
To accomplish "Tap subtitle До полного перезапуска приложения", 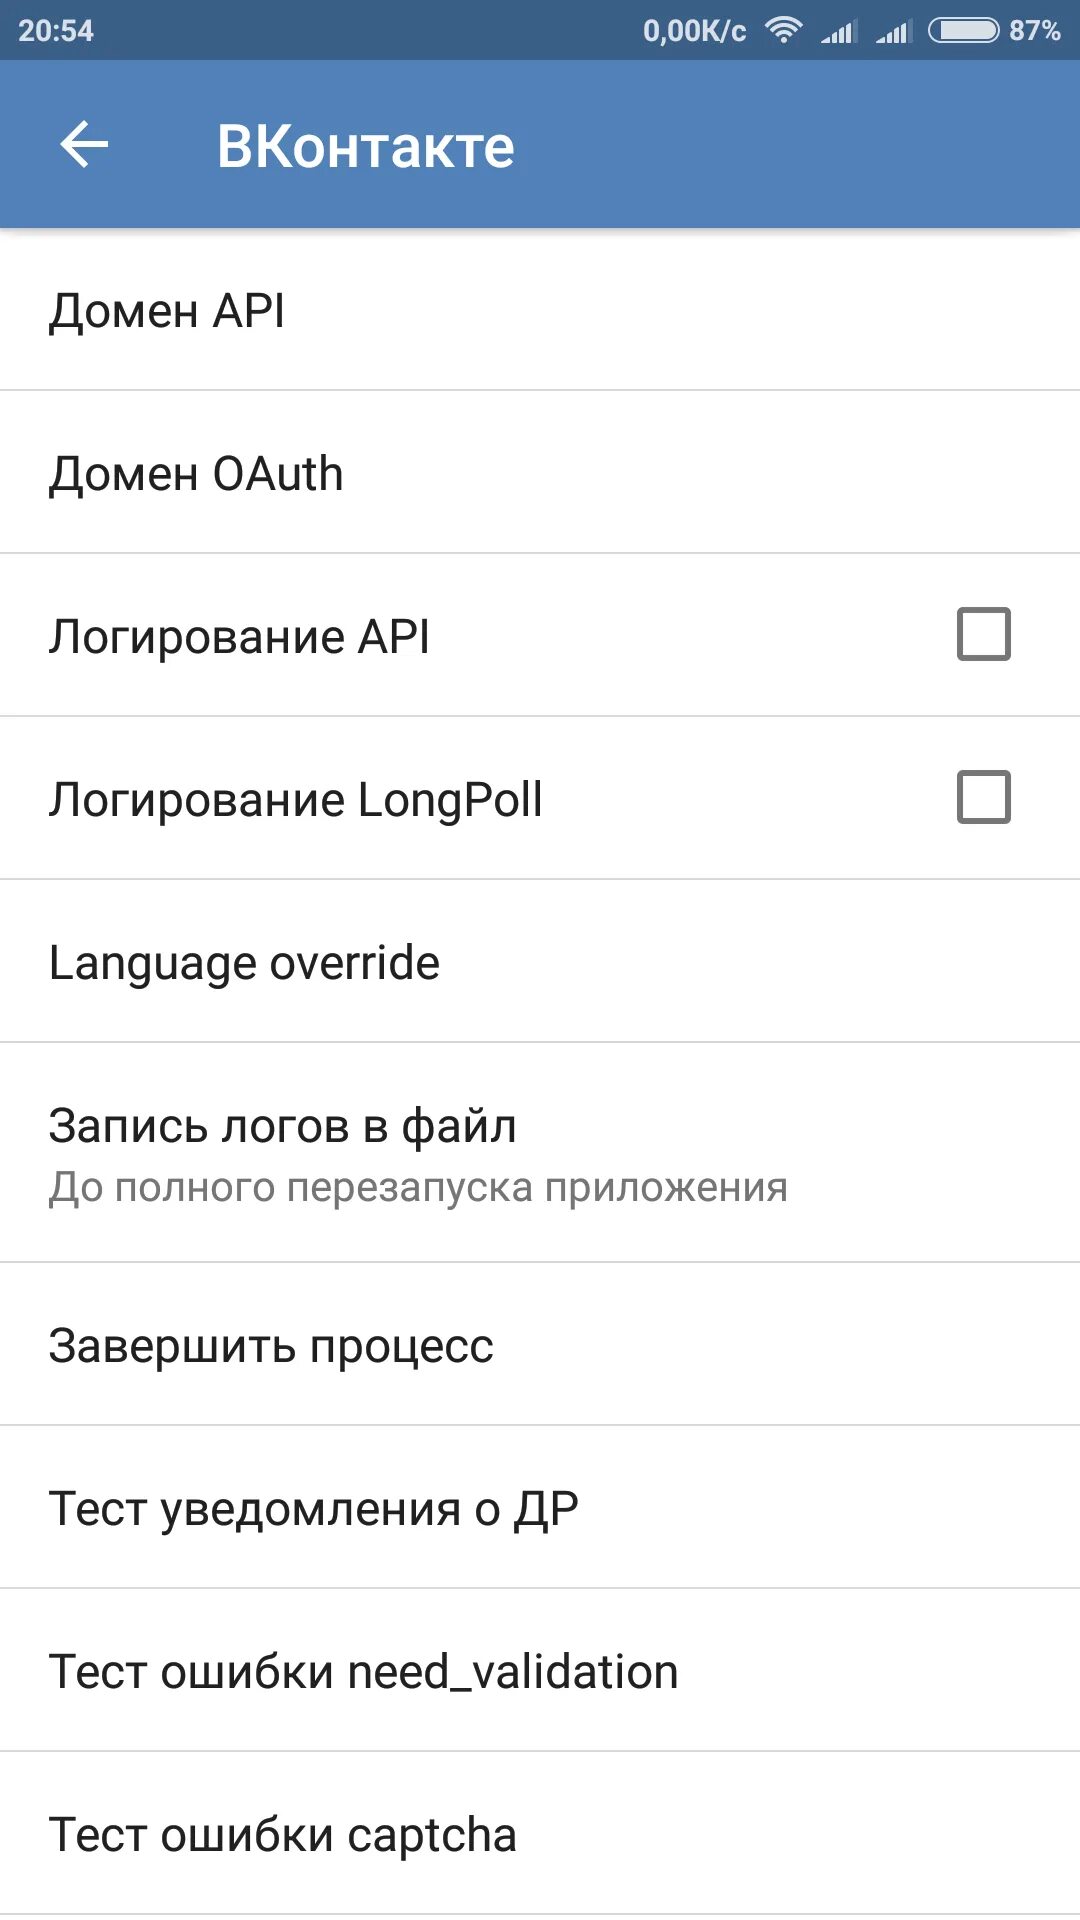I will [x=418, y=1187].
